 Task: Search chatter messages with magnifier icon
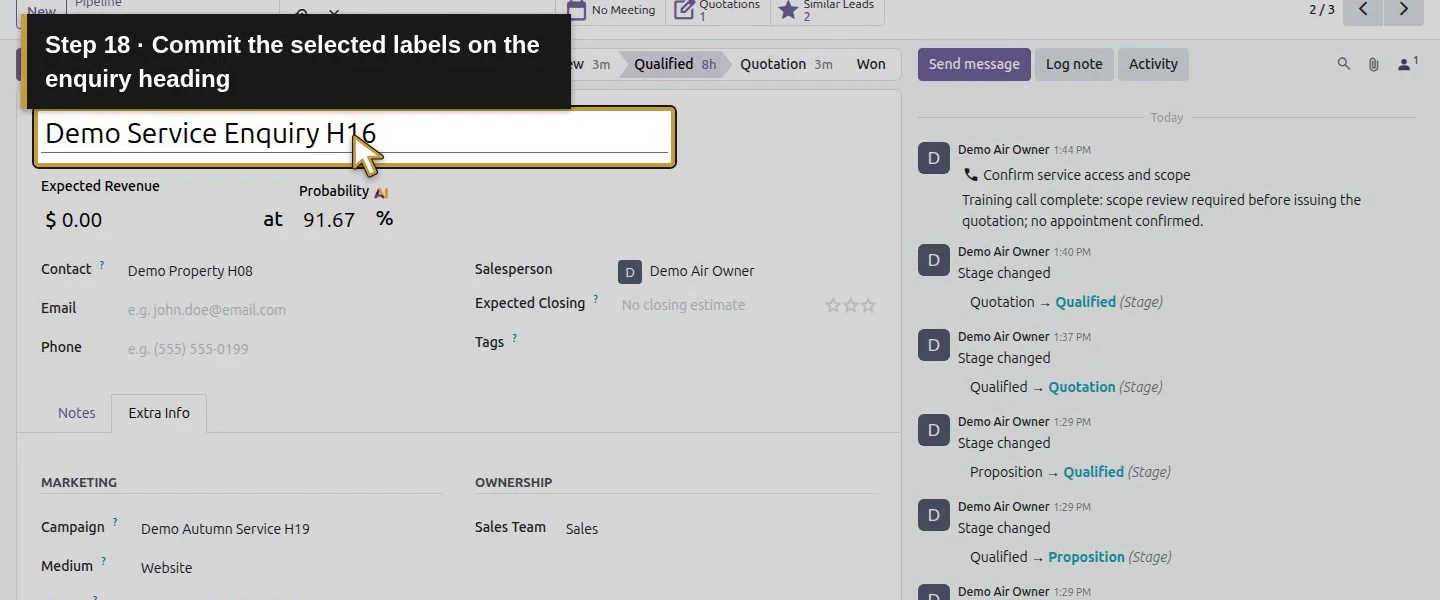[x=1344, y=64]
